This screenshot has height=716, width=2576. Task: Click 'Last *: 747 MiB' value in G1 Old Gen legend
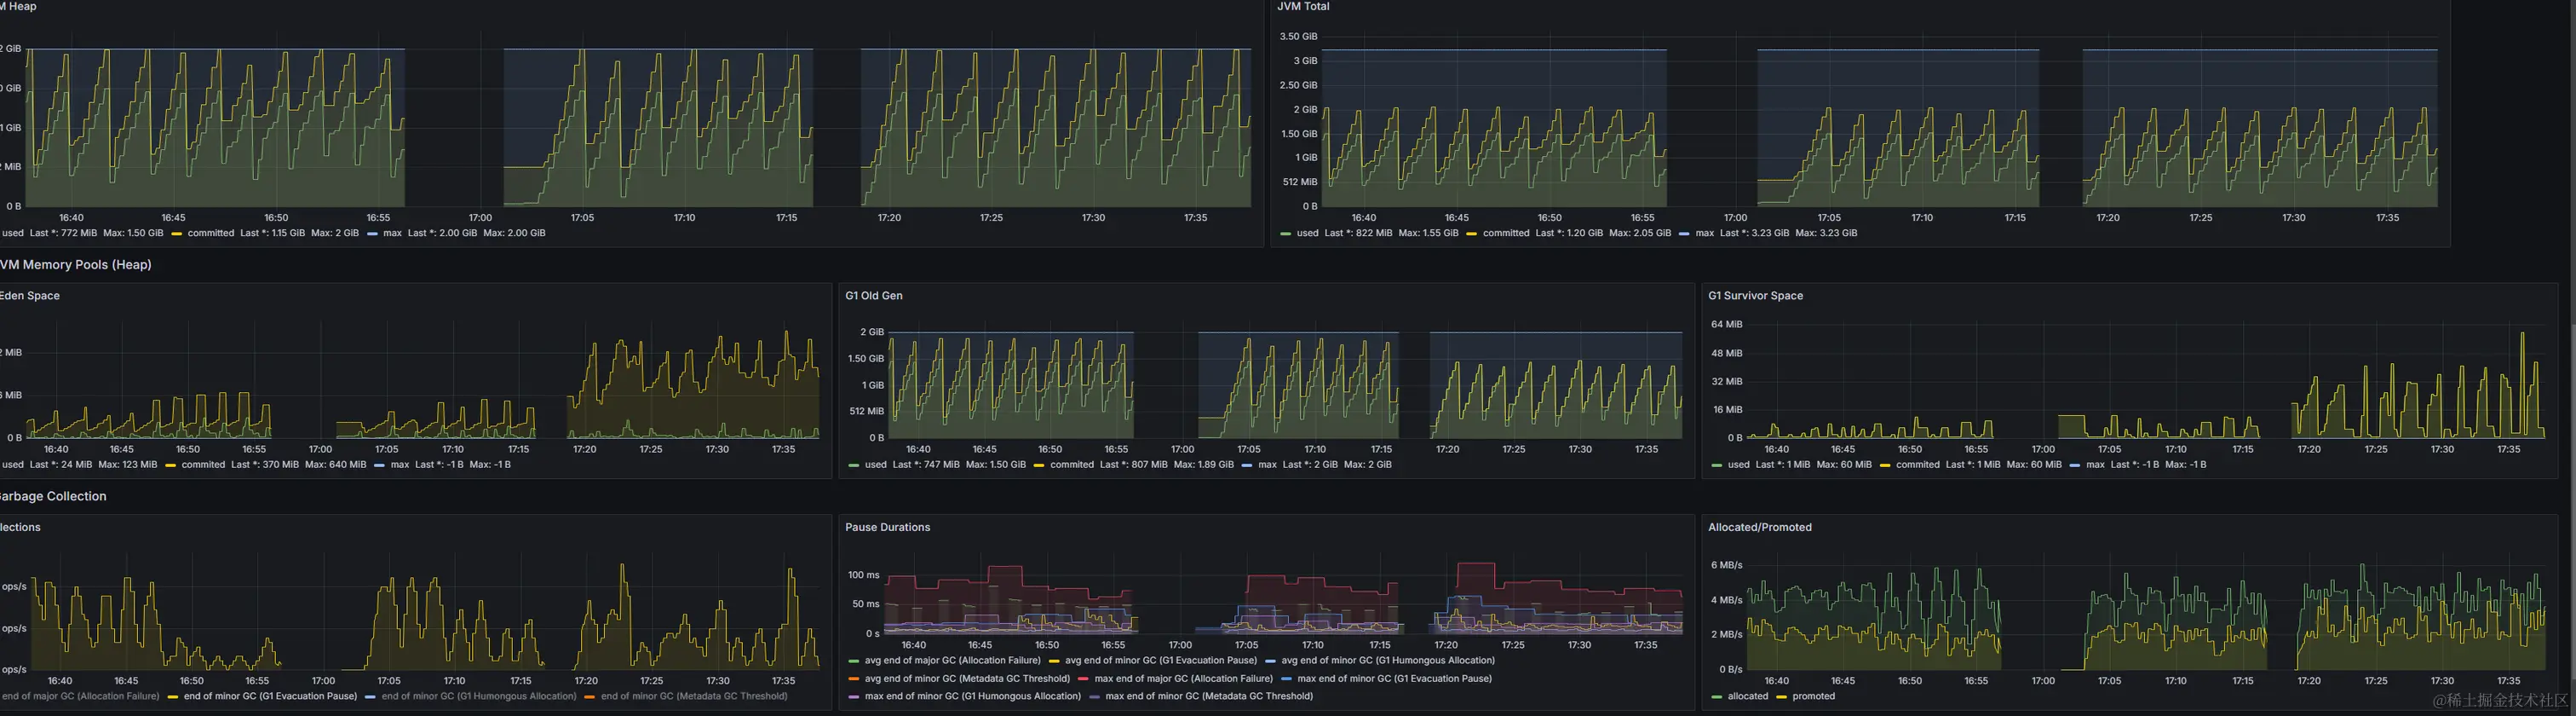coord(926,465)
